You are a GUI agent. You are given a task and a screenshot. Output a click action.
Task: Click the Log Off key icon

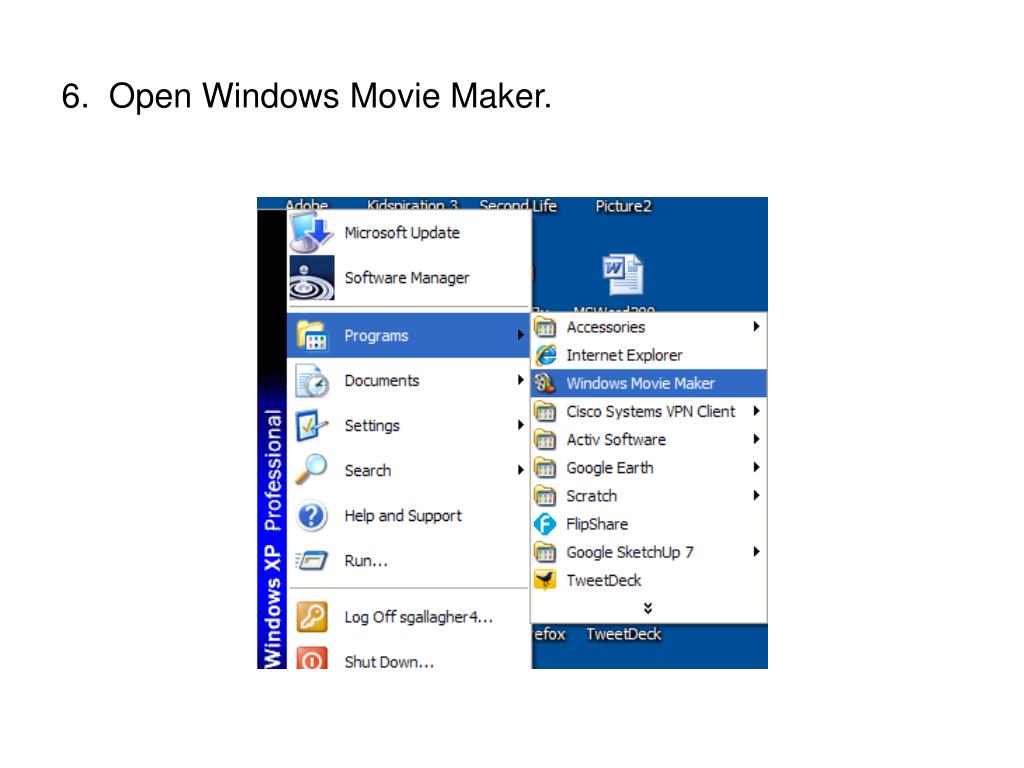[x=312, y=617]
